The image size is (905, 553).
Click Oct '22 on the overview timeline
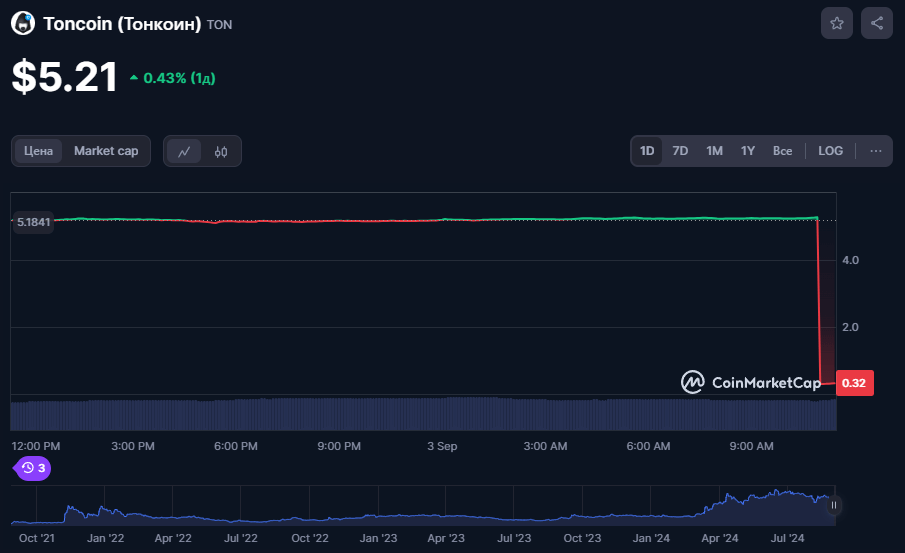[309, 538]
